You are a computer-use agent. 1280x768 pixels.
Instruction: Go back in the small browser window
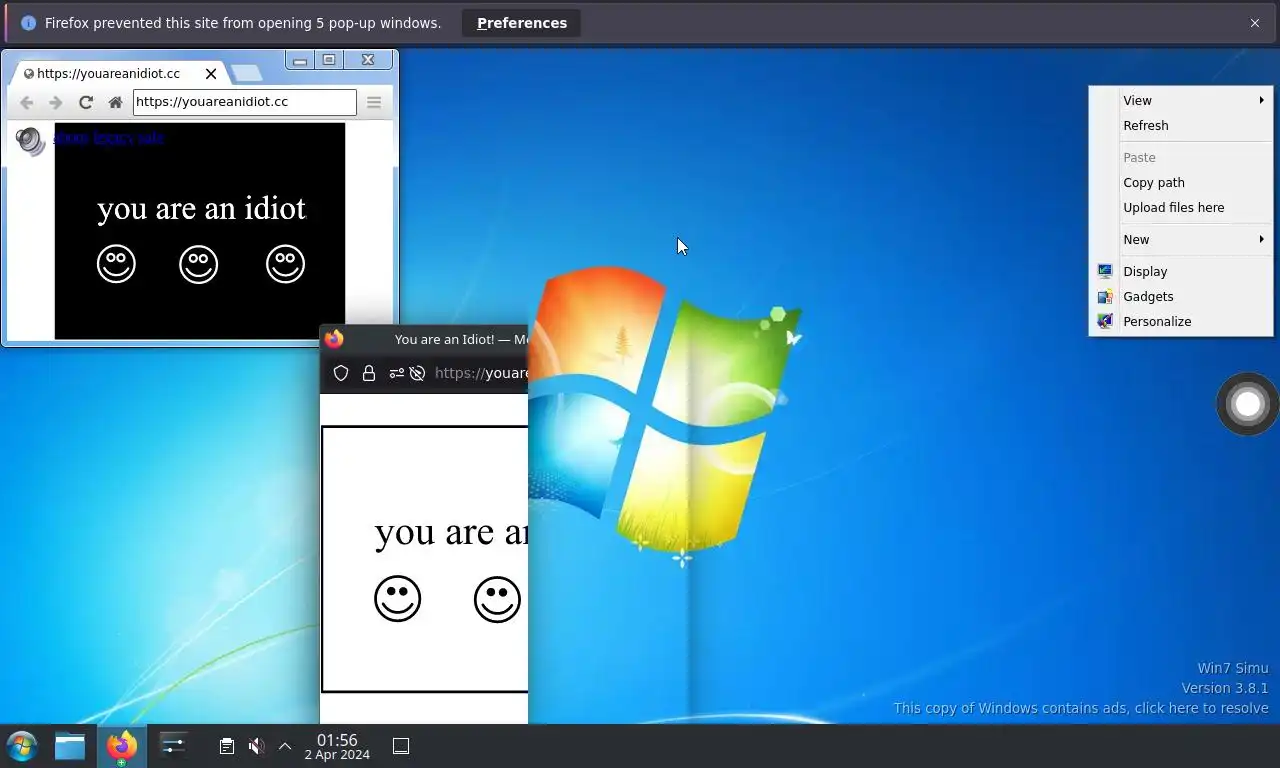click(x=27, y=102)
